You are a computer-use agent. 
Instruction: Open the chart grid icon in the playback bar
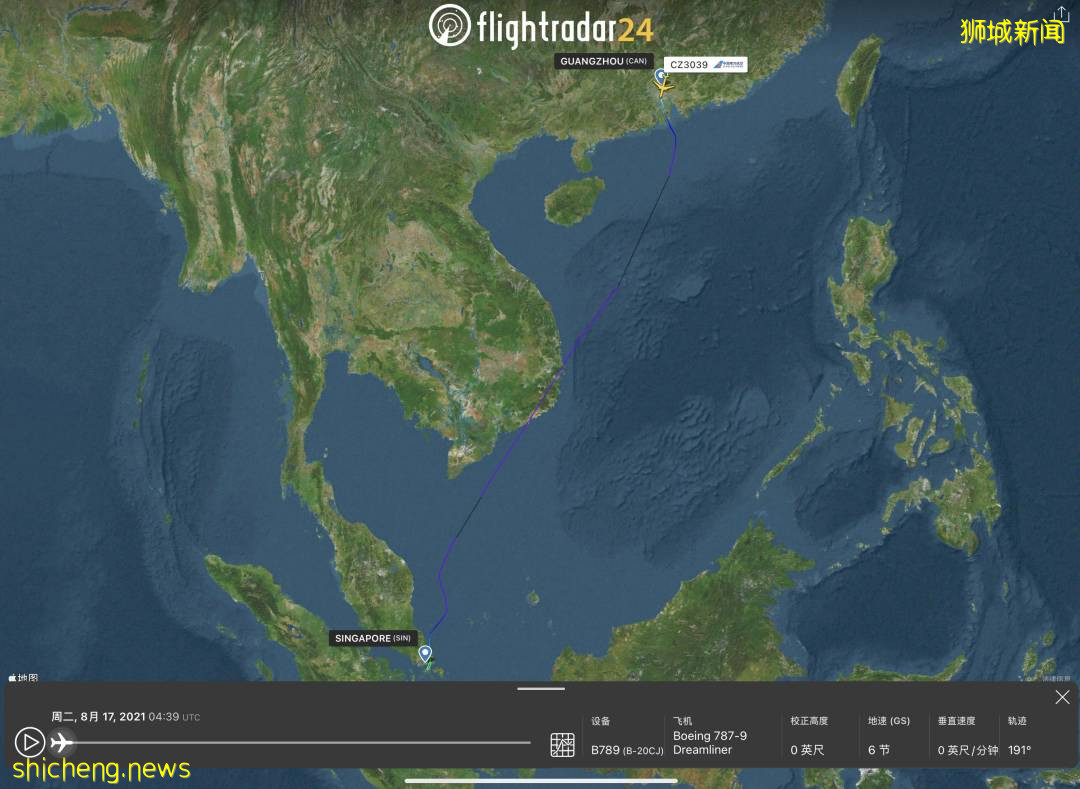[562, 744]
